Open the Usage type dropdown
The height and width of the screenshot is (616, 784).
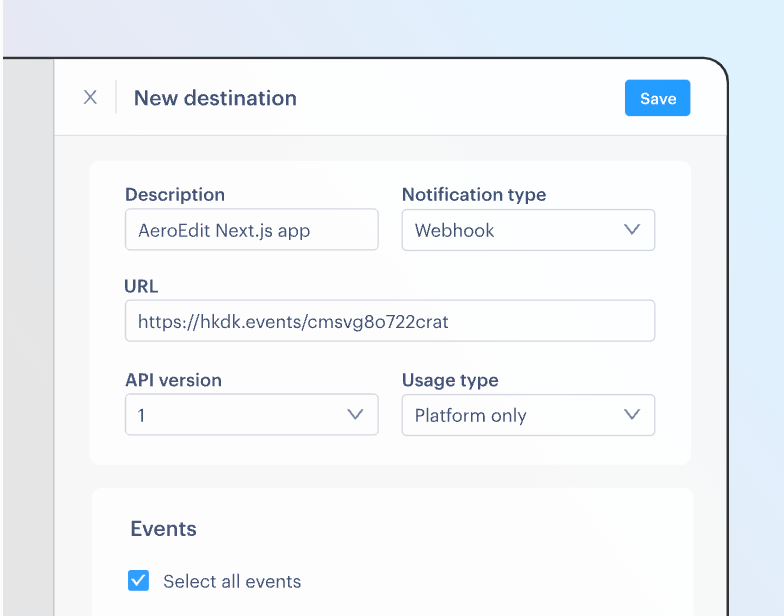(x=528, y=414)
